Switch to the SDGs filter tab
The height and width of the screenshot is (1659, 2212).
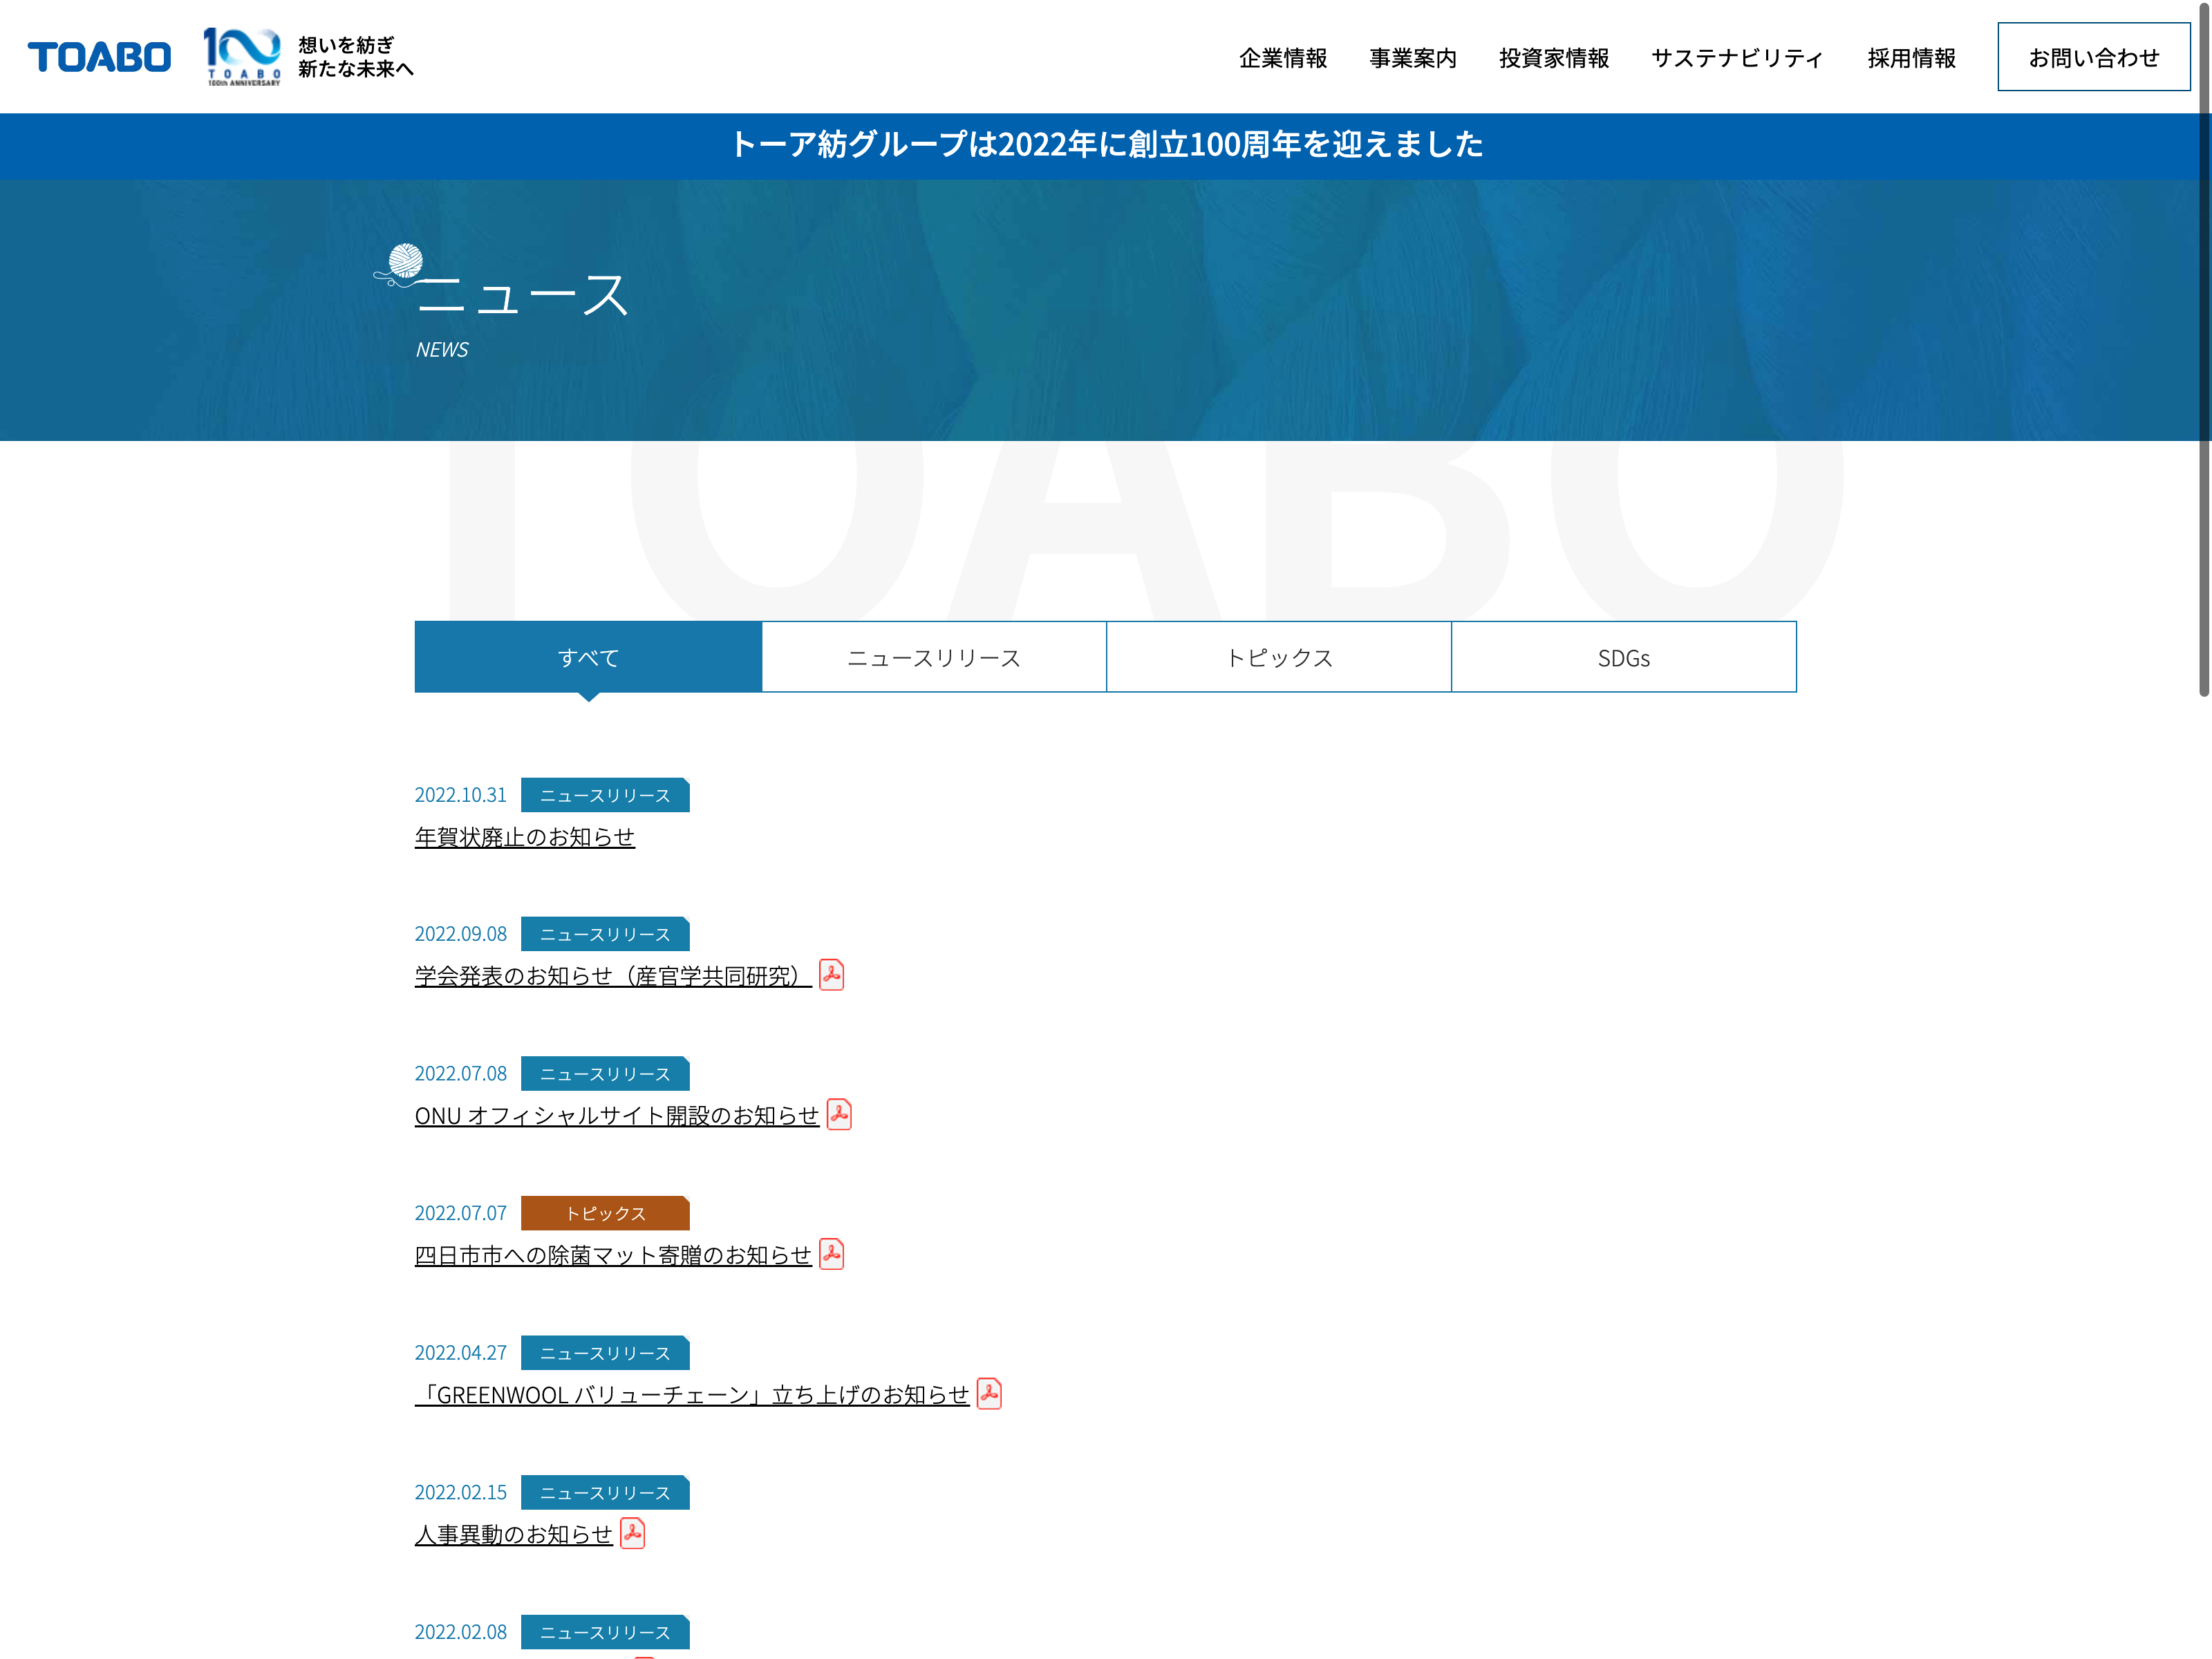pos(1623,657)
